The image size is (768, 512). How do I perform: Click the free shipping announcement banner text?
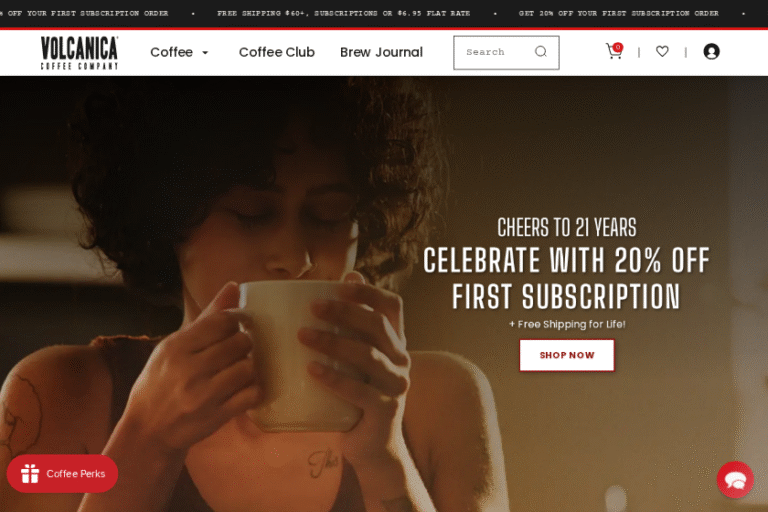[x=344, y=13]
